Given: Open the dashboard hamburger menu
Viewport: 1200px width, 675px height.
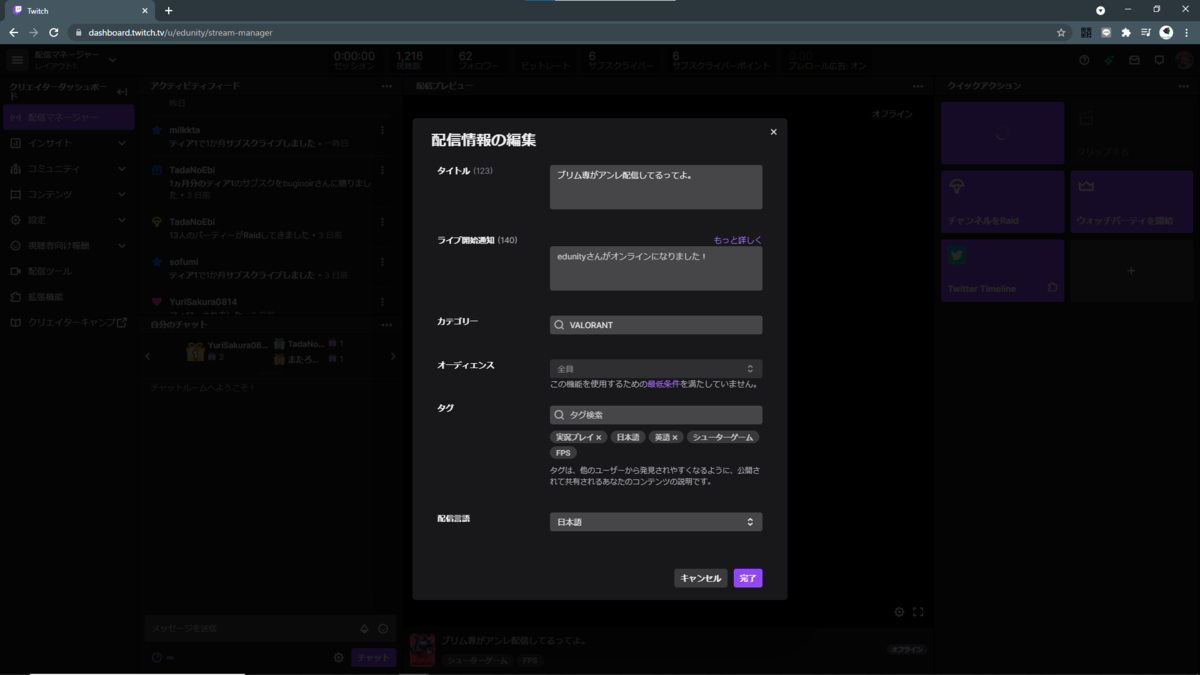Looking at the screenshot, I should (x=17, y=60).
